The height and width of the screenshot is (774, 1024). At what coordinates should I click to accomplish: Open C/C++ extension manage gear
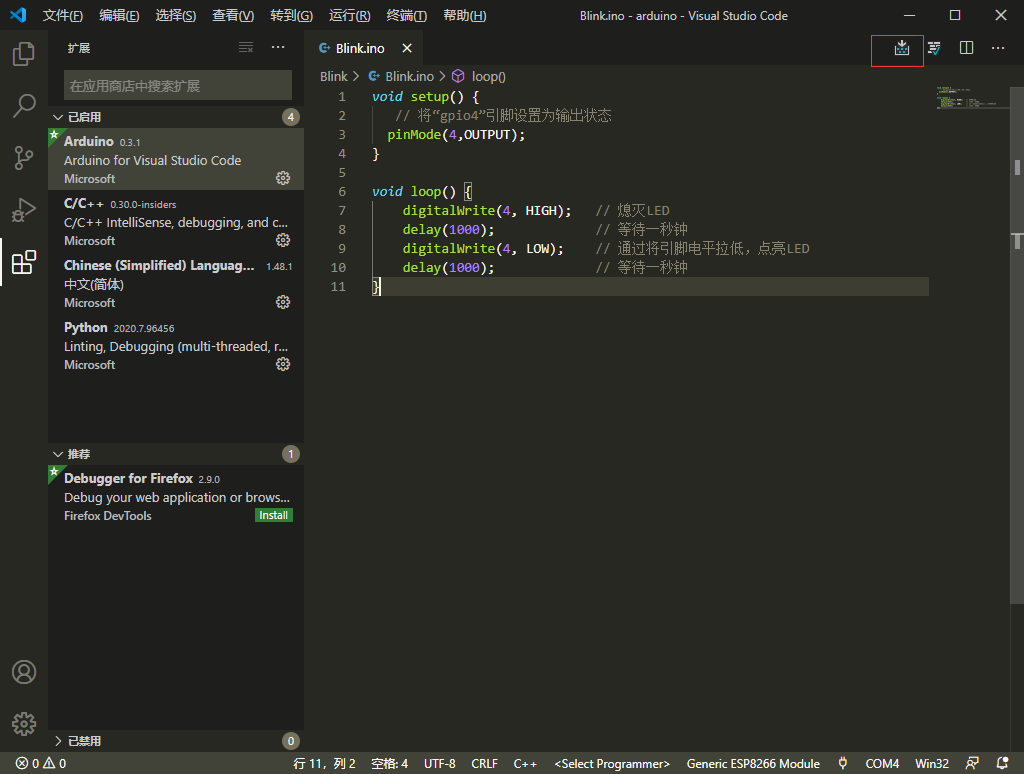(283, 240)
